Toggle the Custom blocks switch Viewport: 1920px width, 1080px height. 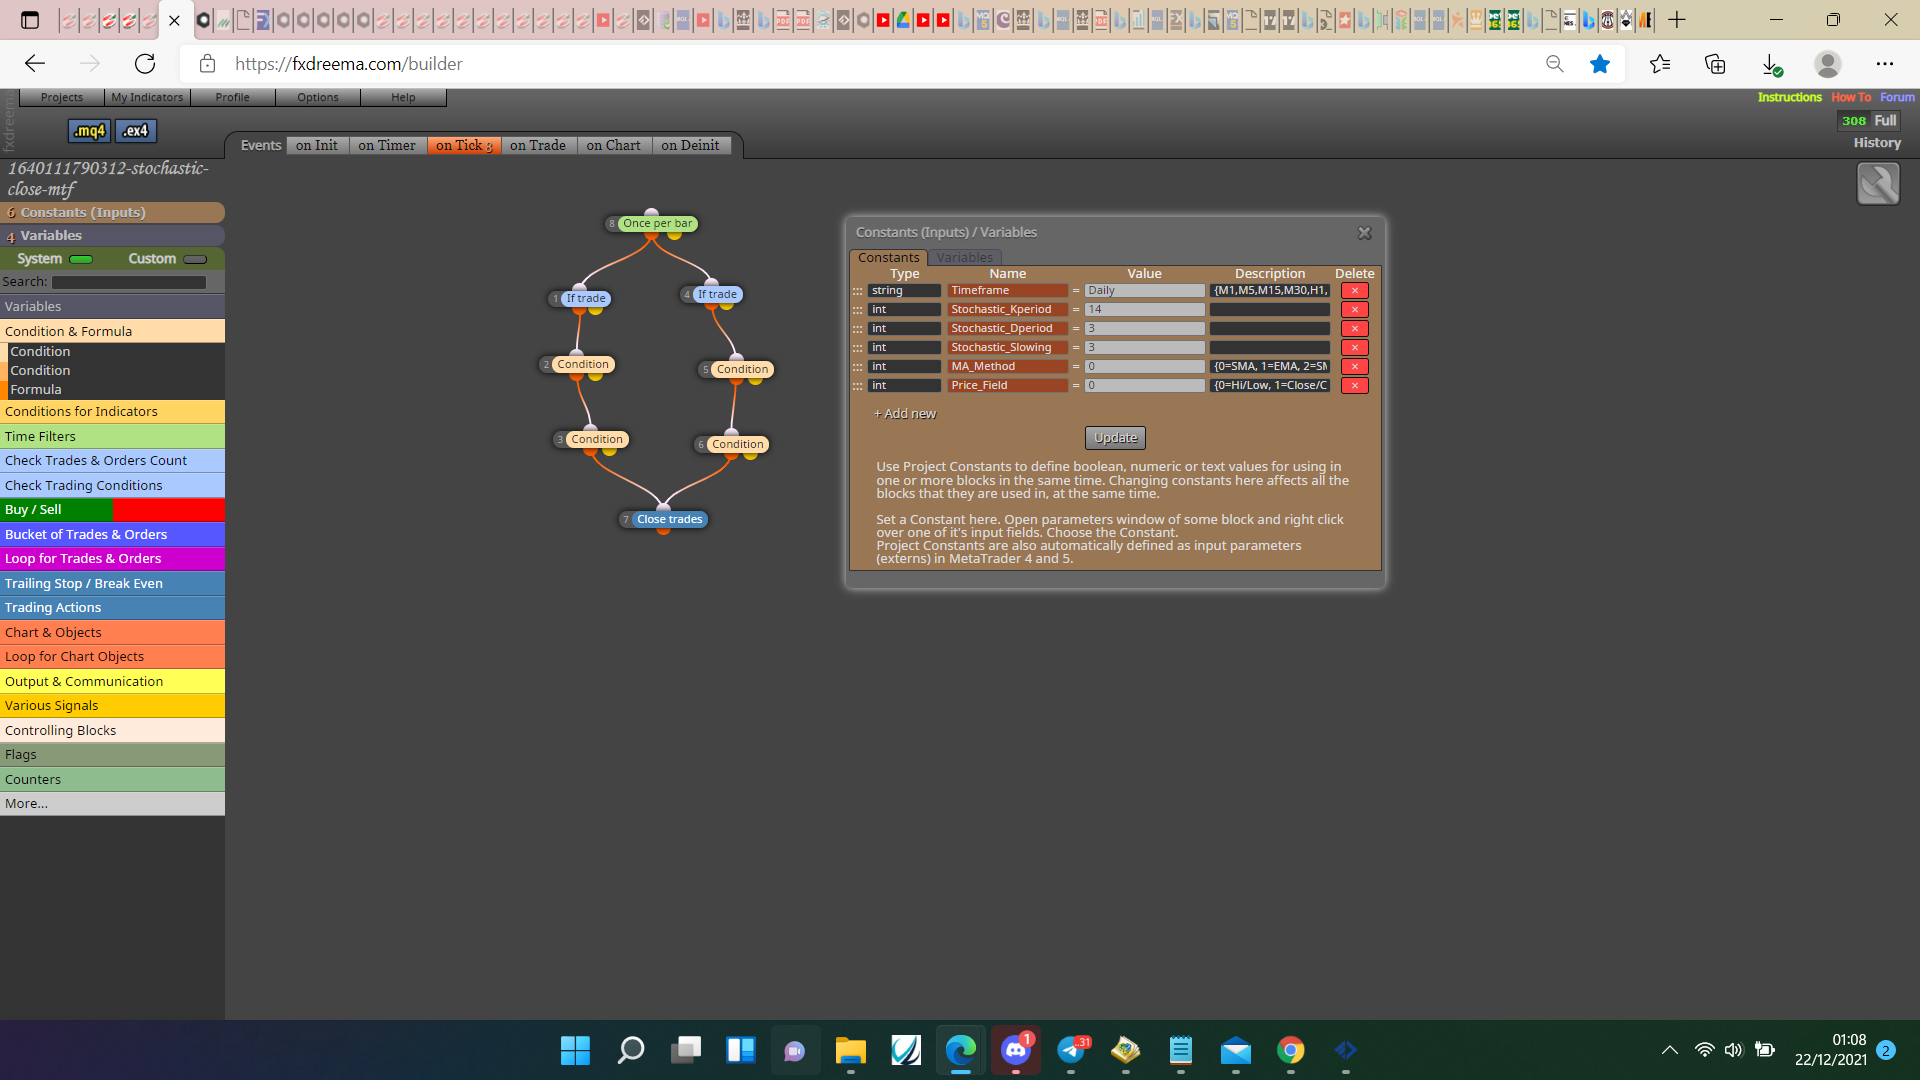tap(195, 260)
